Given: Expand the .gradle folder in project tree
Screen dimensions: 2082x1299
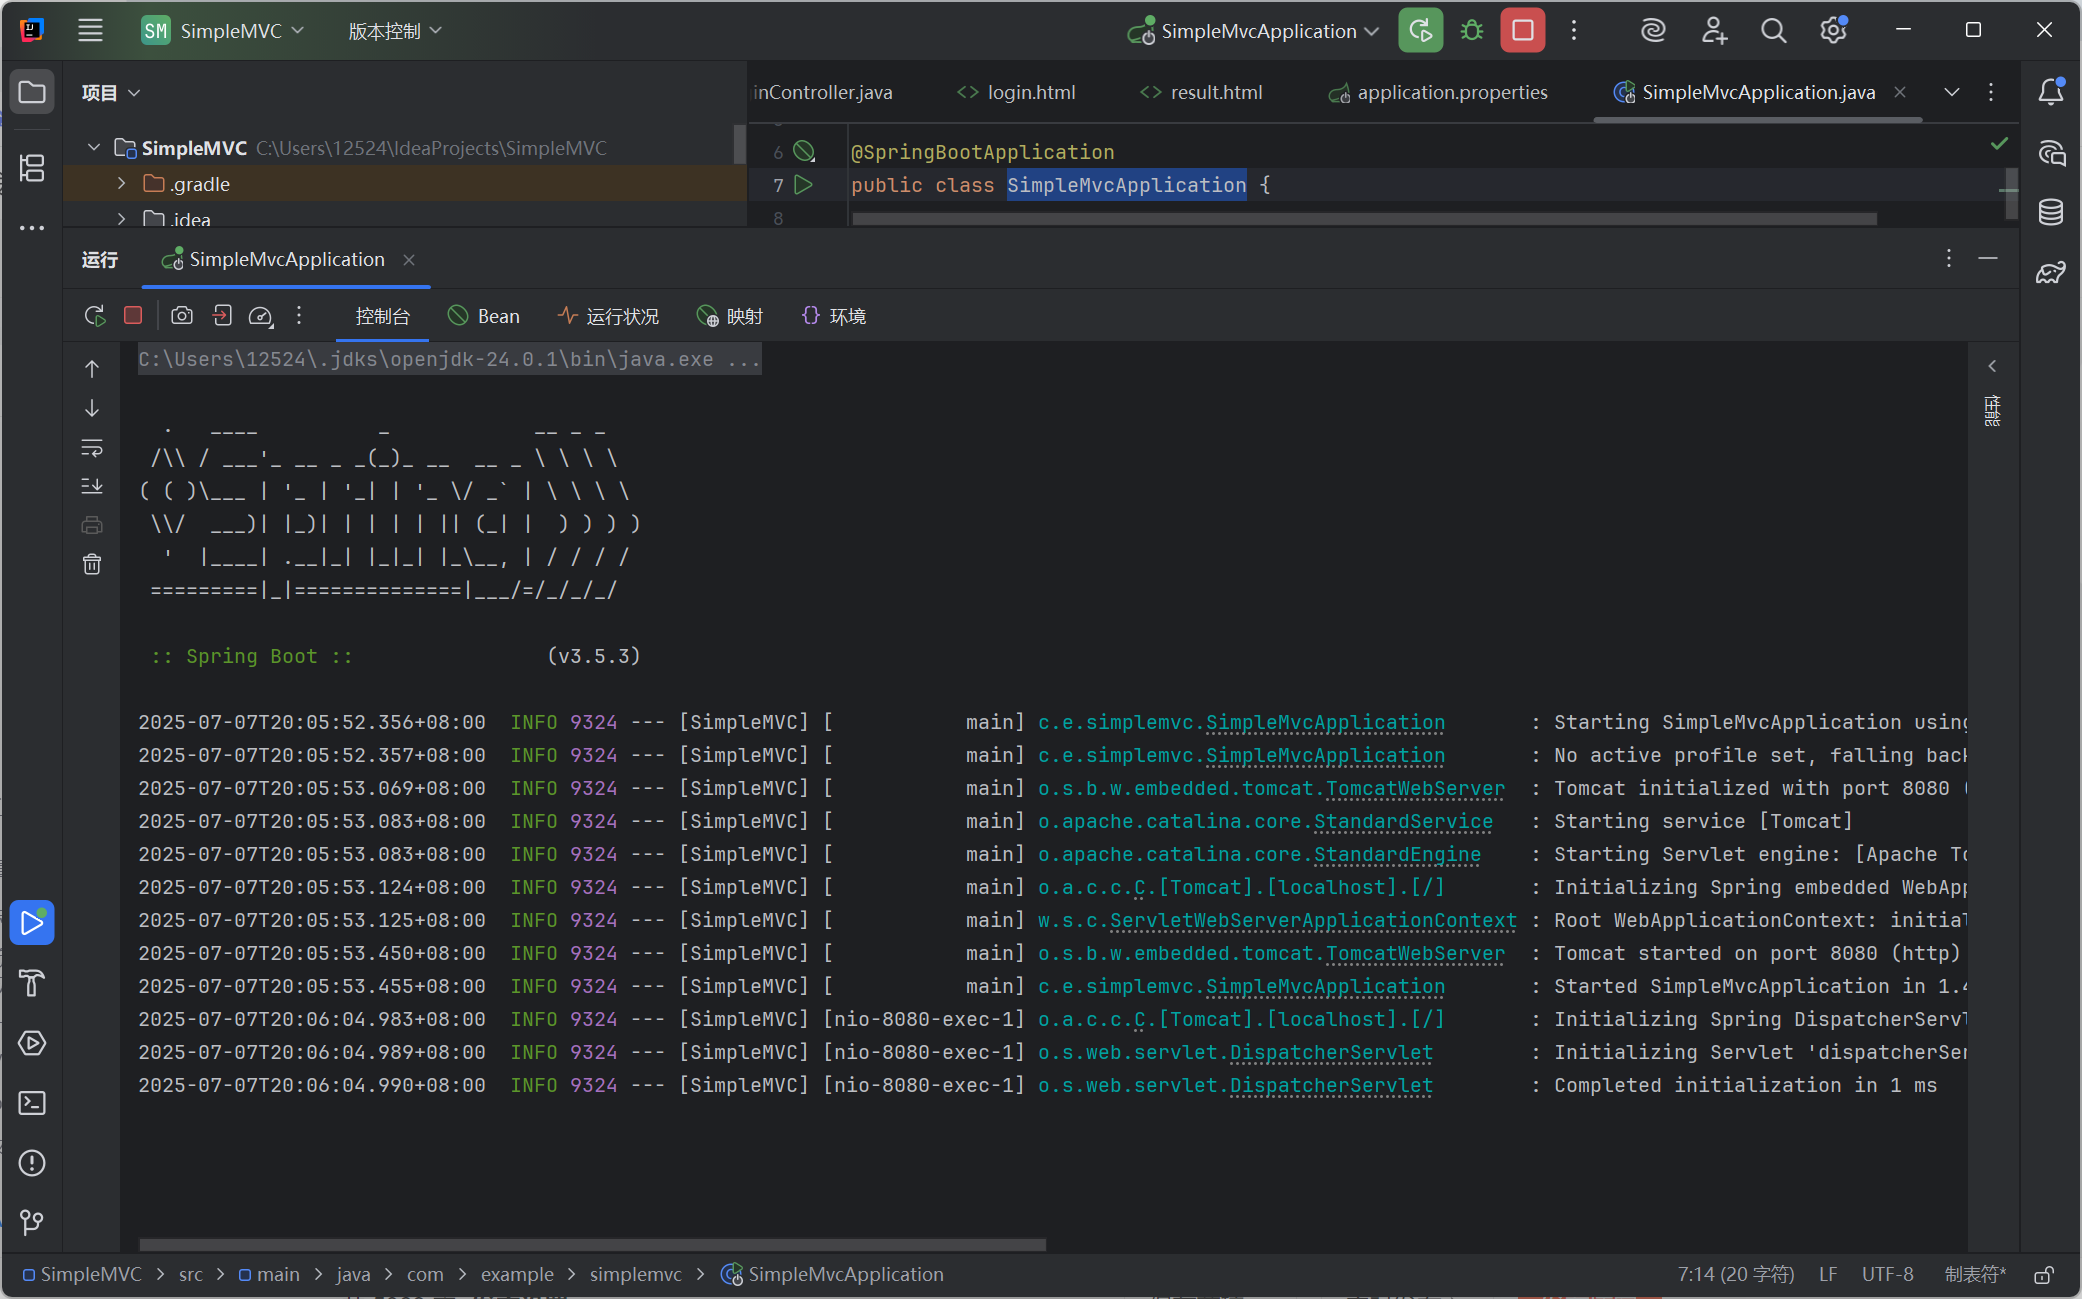Looking at the screenshot, I should (121, 184).
